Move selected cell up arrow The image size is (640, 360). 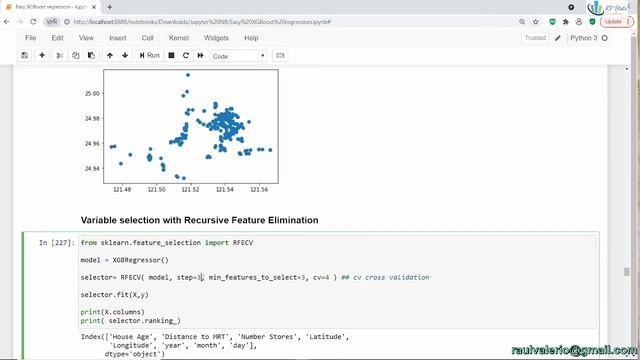click(110, 56)
